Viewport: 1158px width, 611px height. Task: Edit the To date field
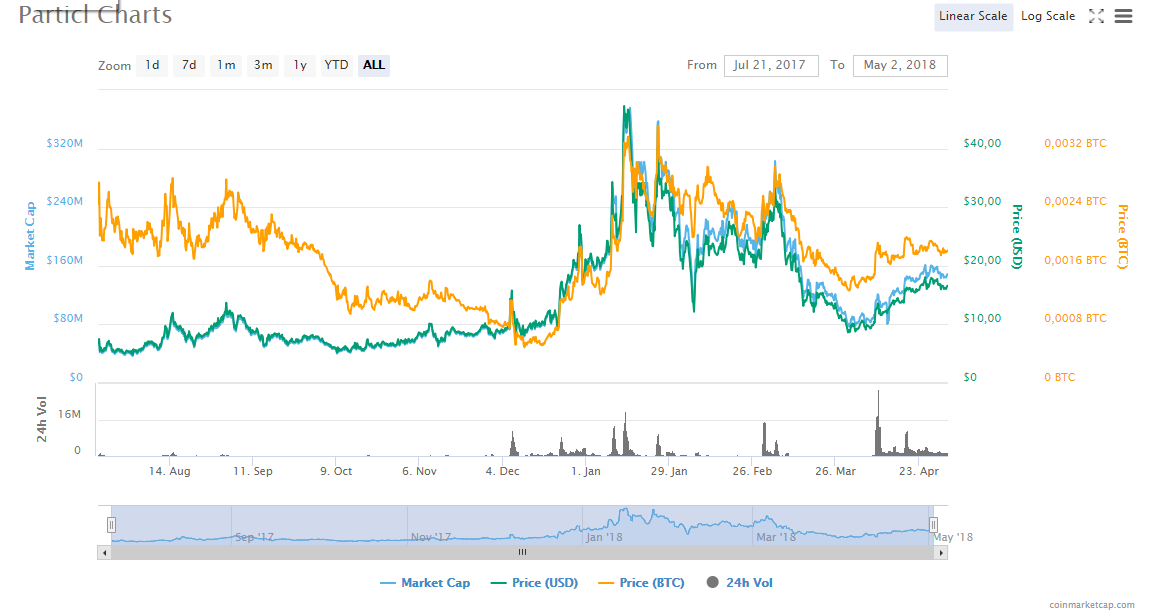900,65
